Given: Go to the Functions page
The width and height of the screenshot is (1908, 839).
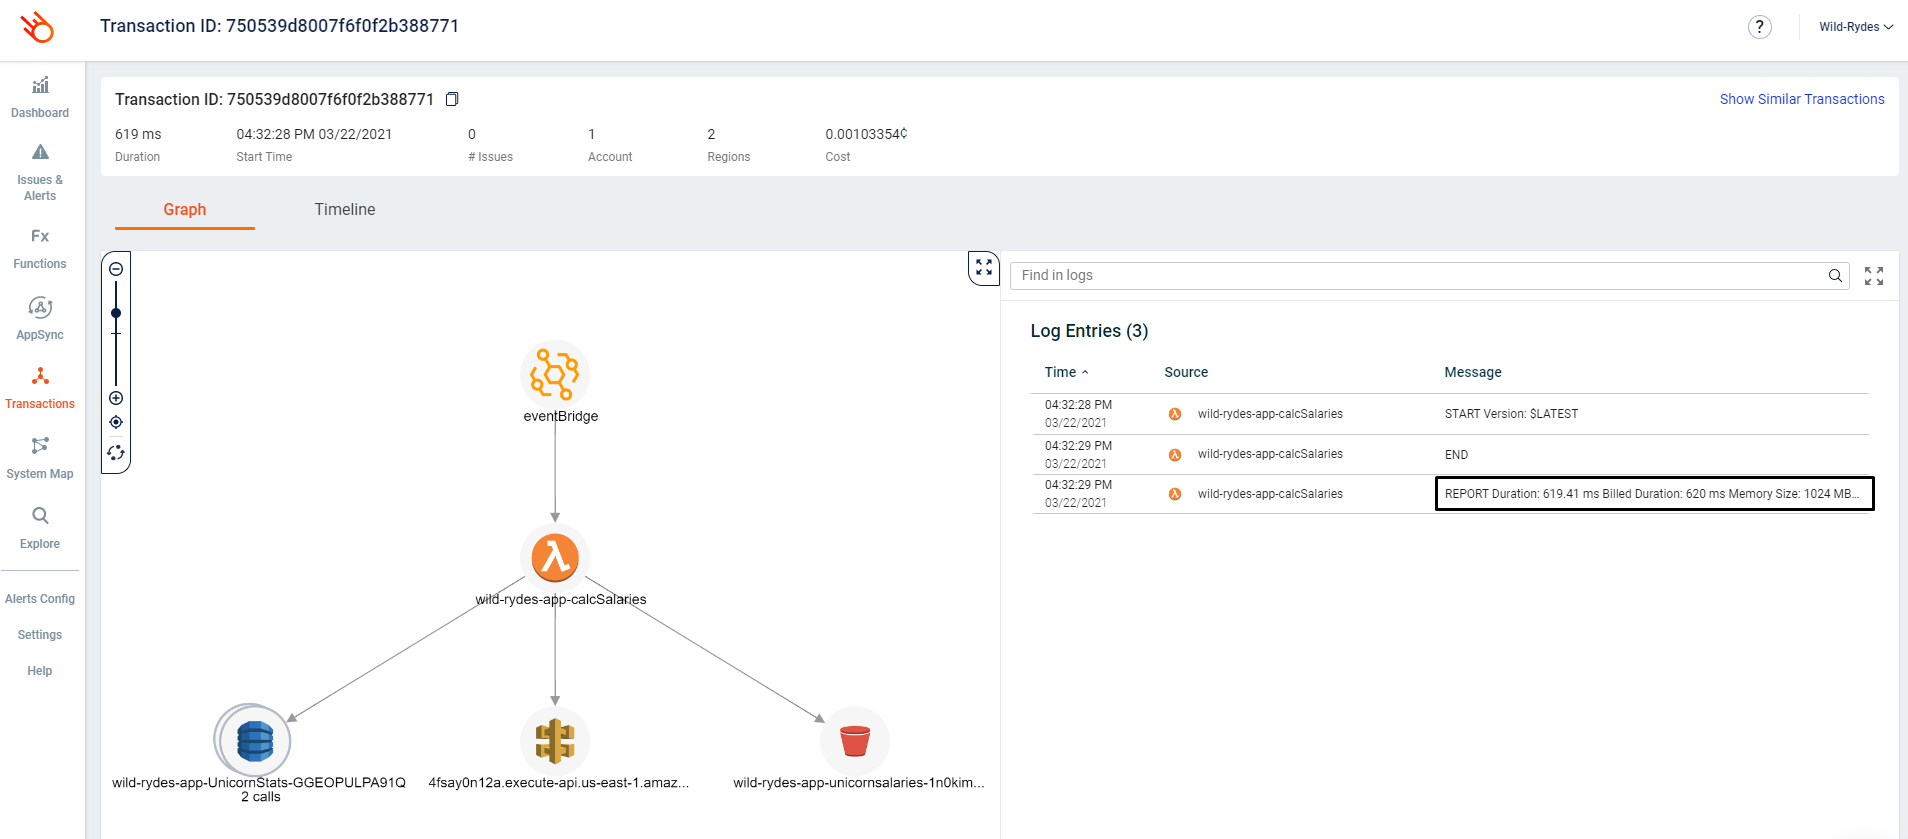Looking at the screenshot, I should coord(40,249).
